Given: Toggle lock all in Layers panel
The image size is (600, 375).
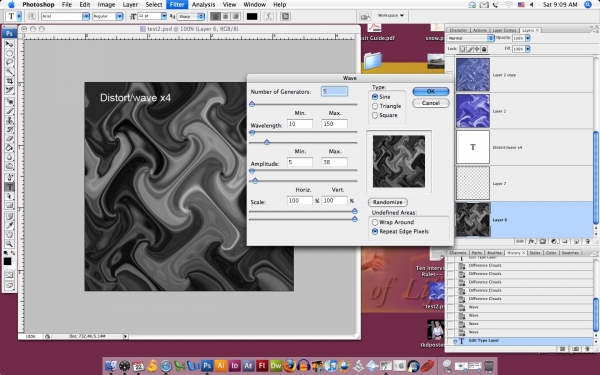Looking at the screenshot, I should coord(484,49).
